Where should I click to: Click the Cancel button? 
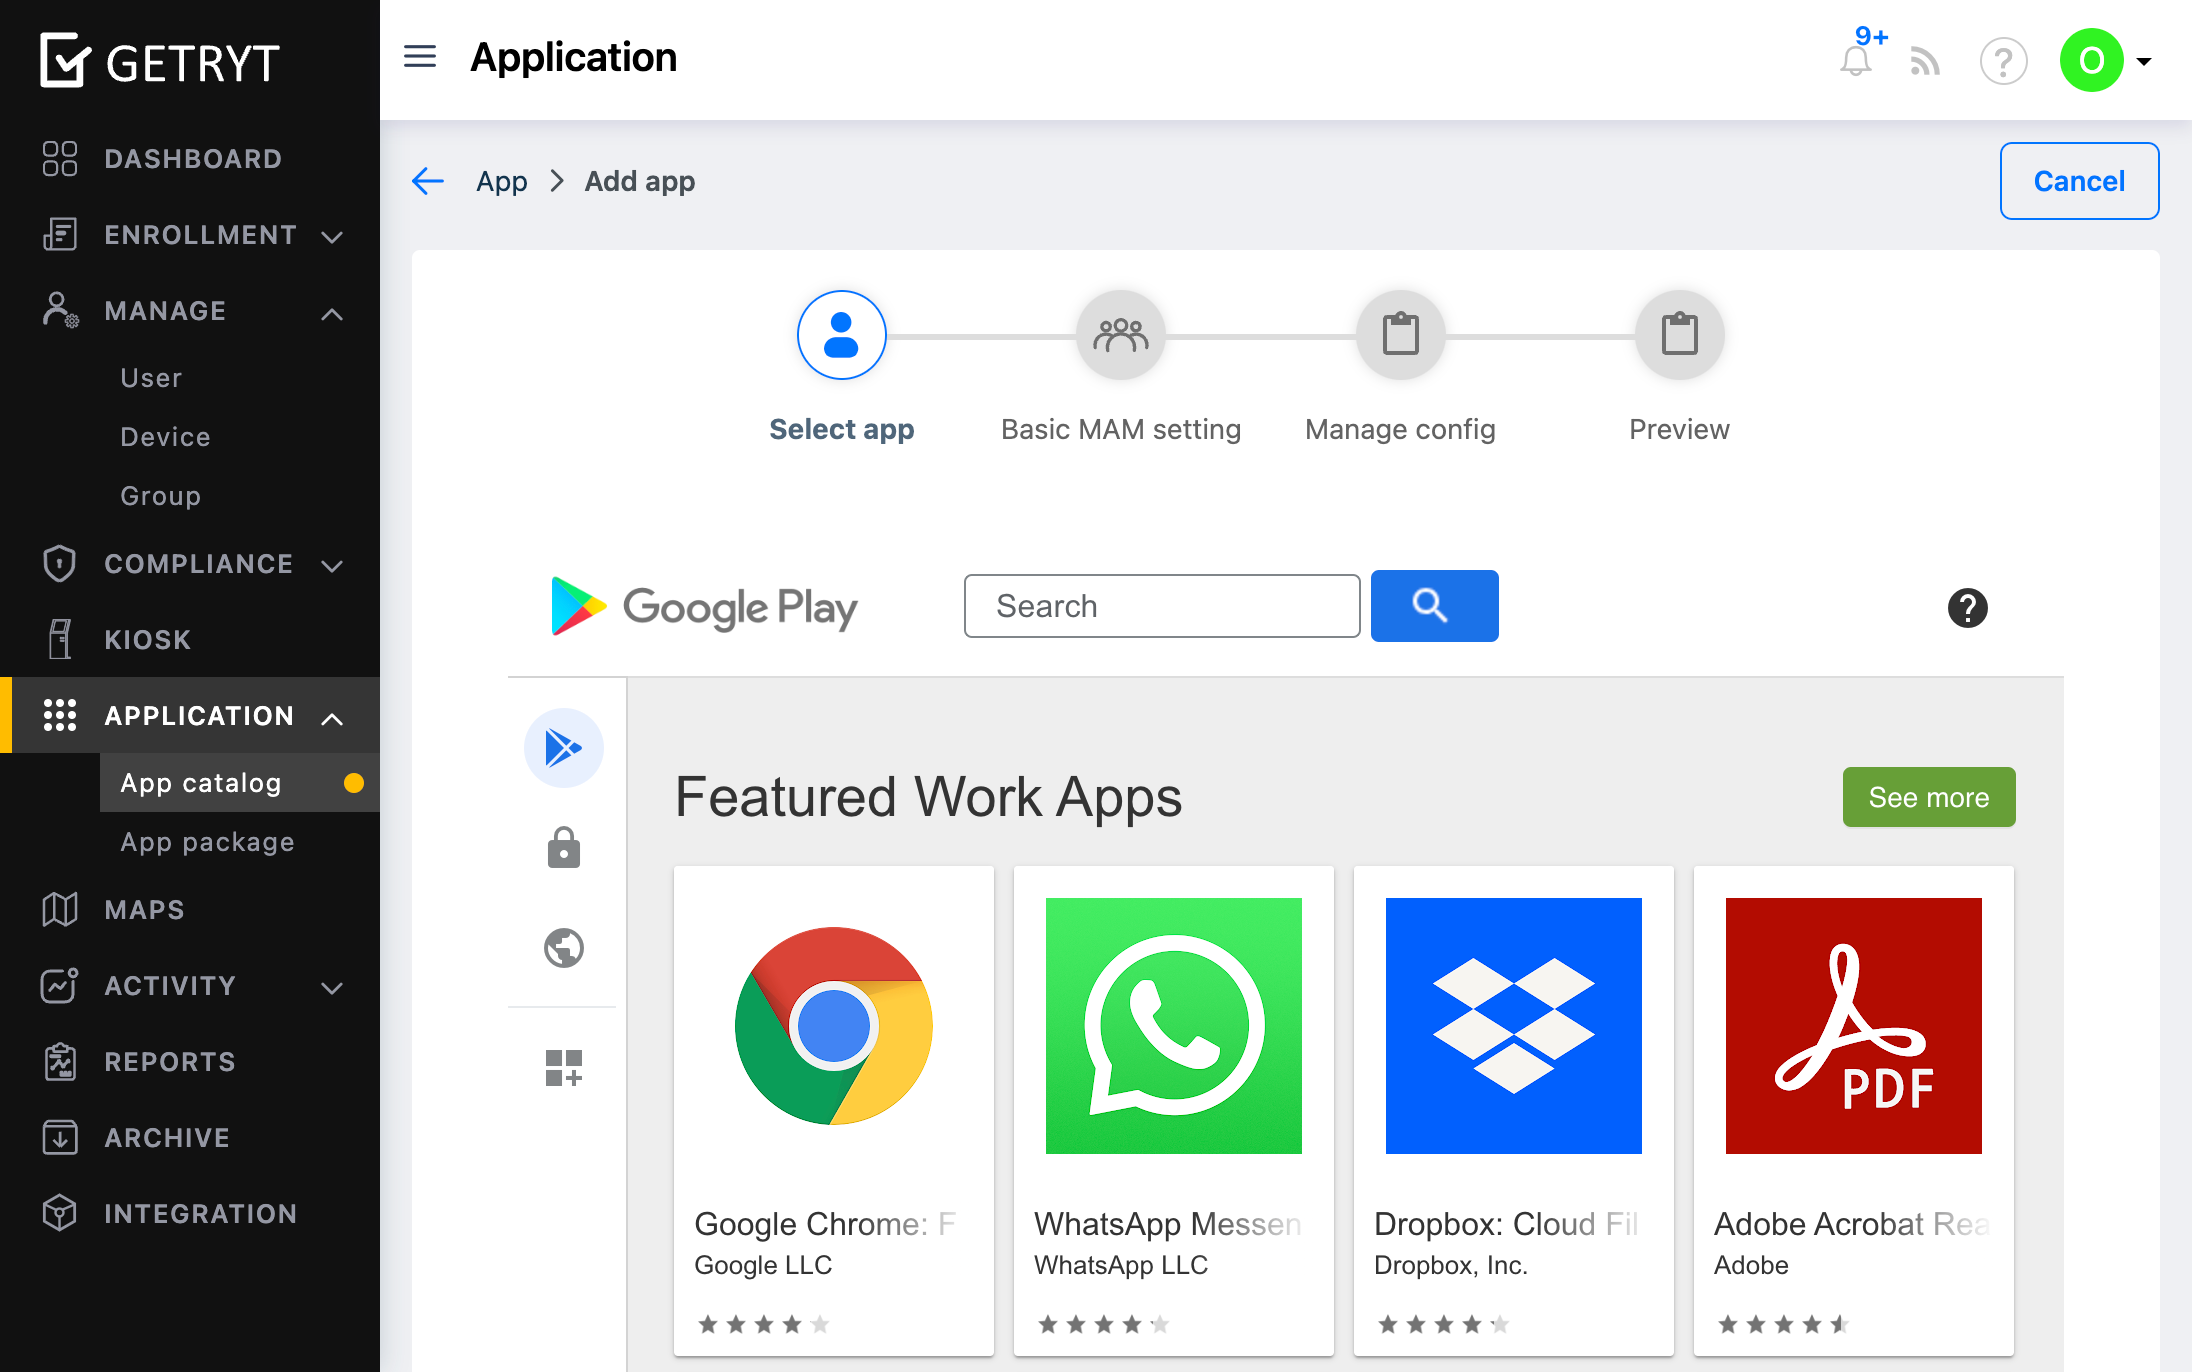pyautogui.click(x=2079, y=181)
